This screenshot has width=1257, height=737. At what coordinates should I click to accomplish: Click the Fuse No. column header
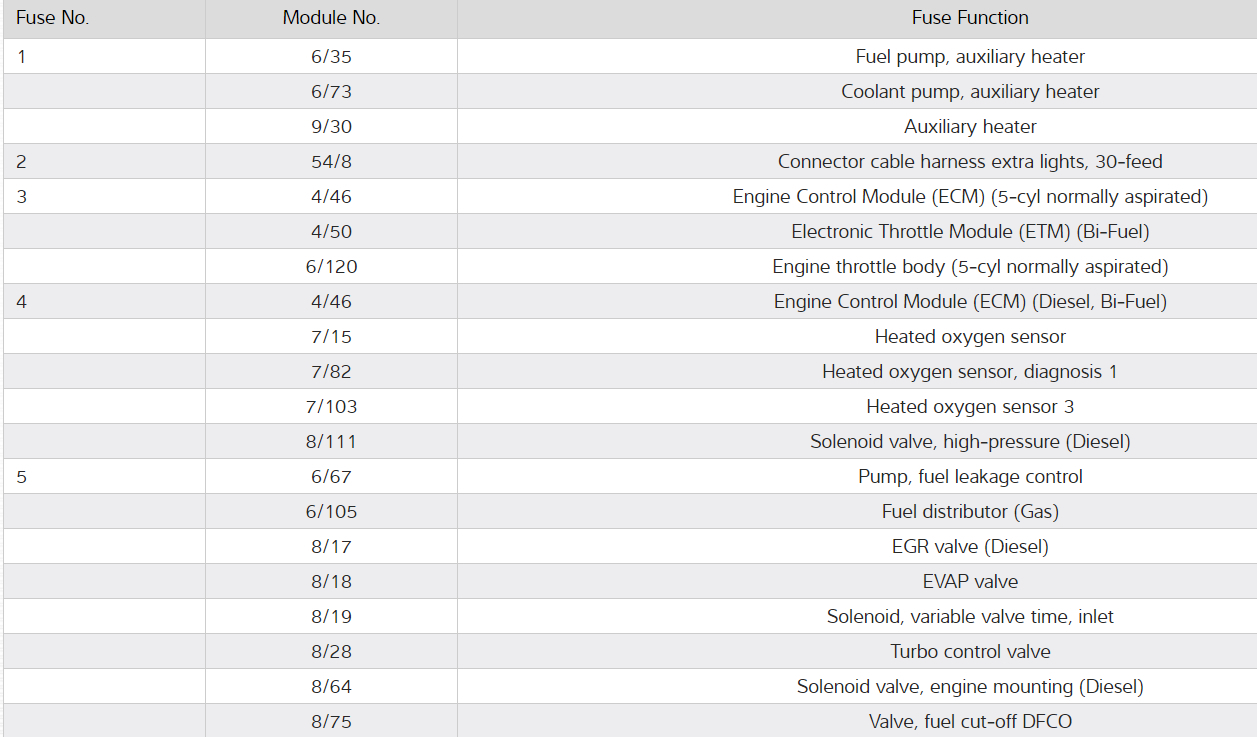point(53,18)
